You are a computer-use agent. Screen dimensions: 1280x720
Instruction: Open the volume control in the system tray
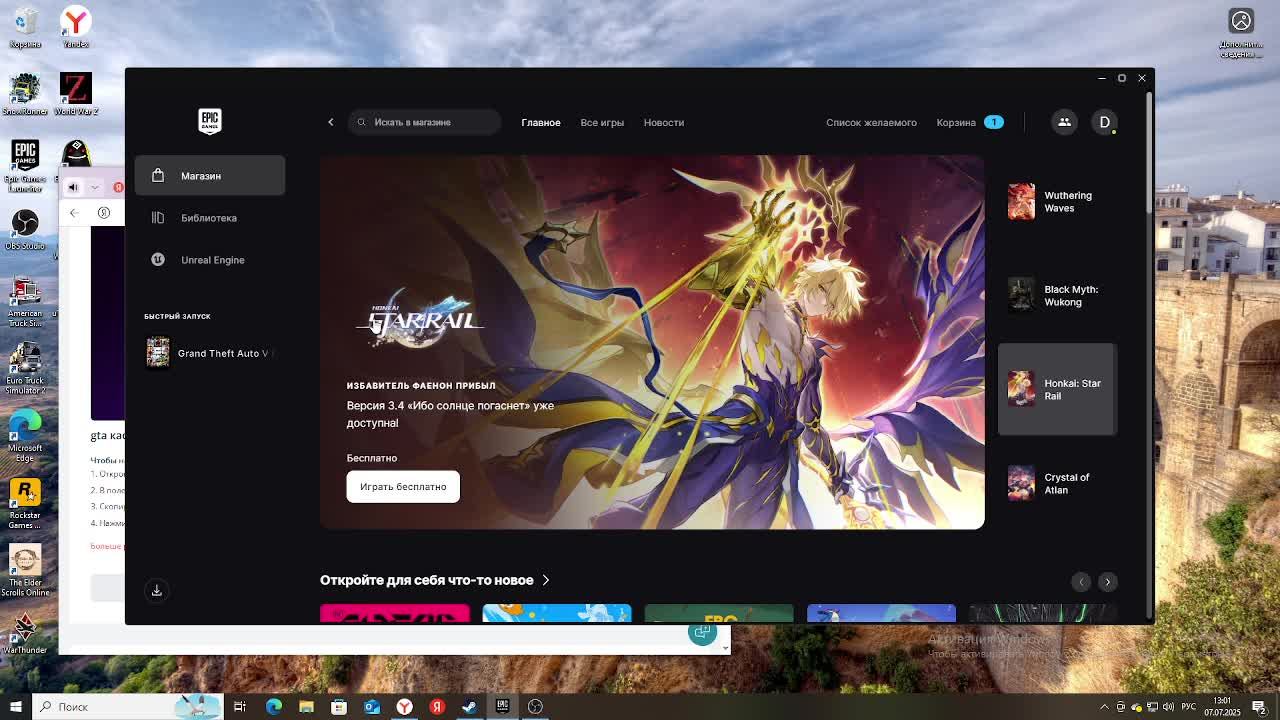(1168, 707)
